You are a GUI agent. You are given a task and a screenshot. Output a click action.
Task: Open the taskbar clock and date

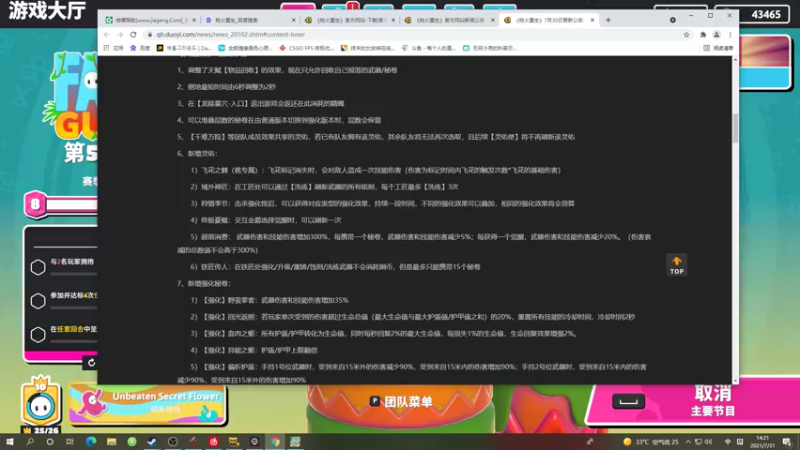(762, 442)
